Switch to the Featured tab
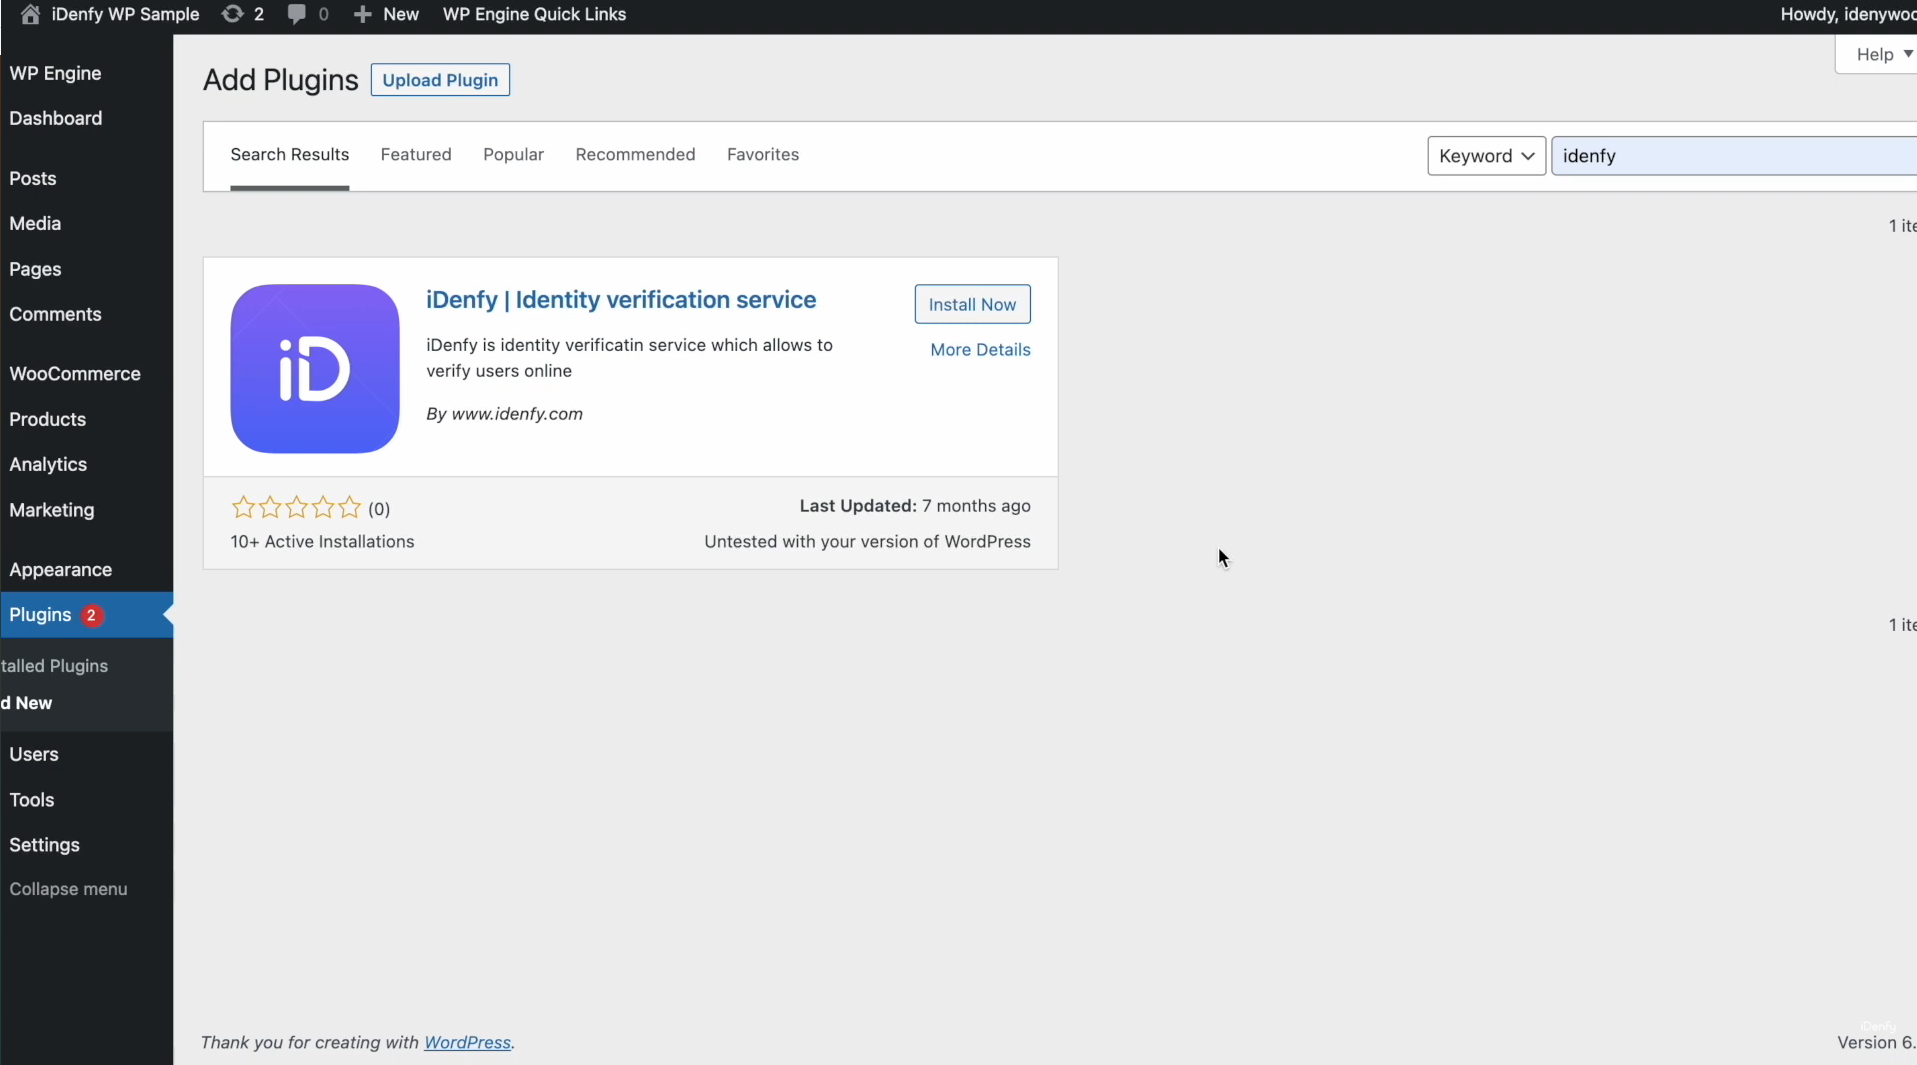The height and width of the screenshot is (1065, 1917). (415, 154)
